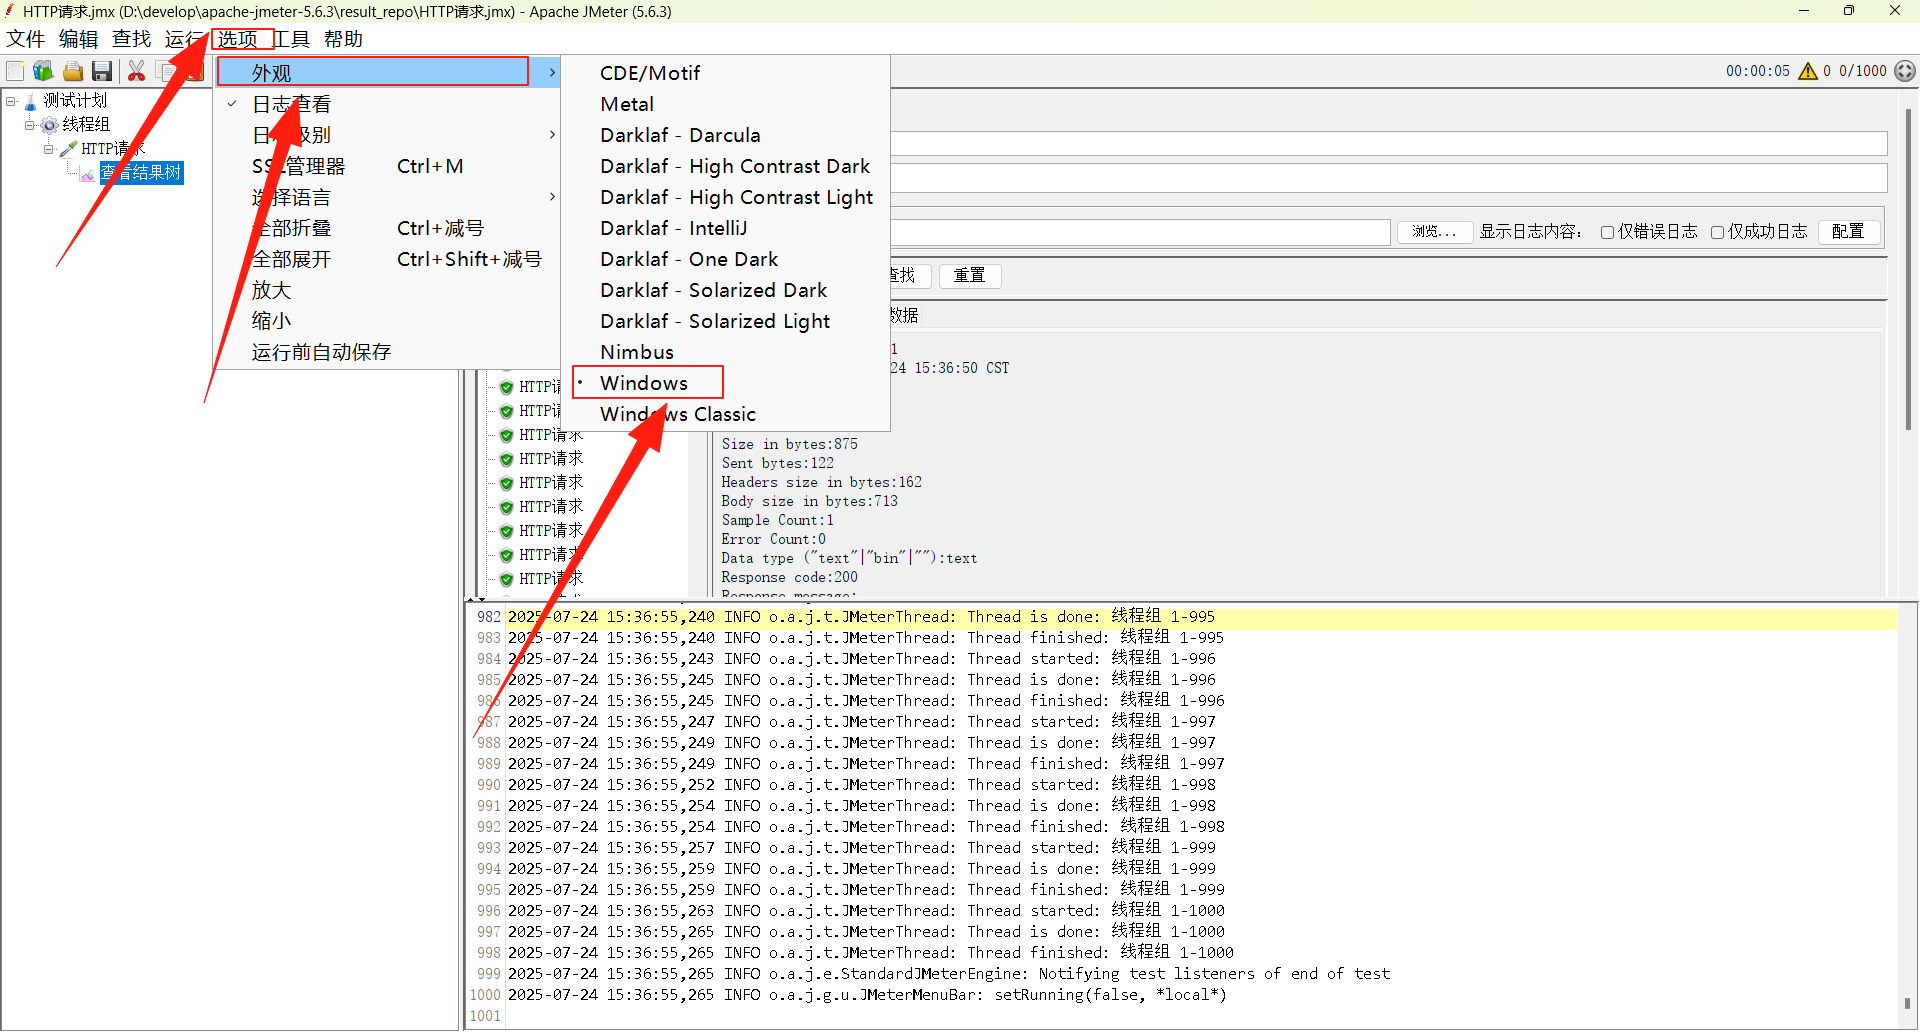
Task: Click the 浏览... button
Action: point(1435,232)
